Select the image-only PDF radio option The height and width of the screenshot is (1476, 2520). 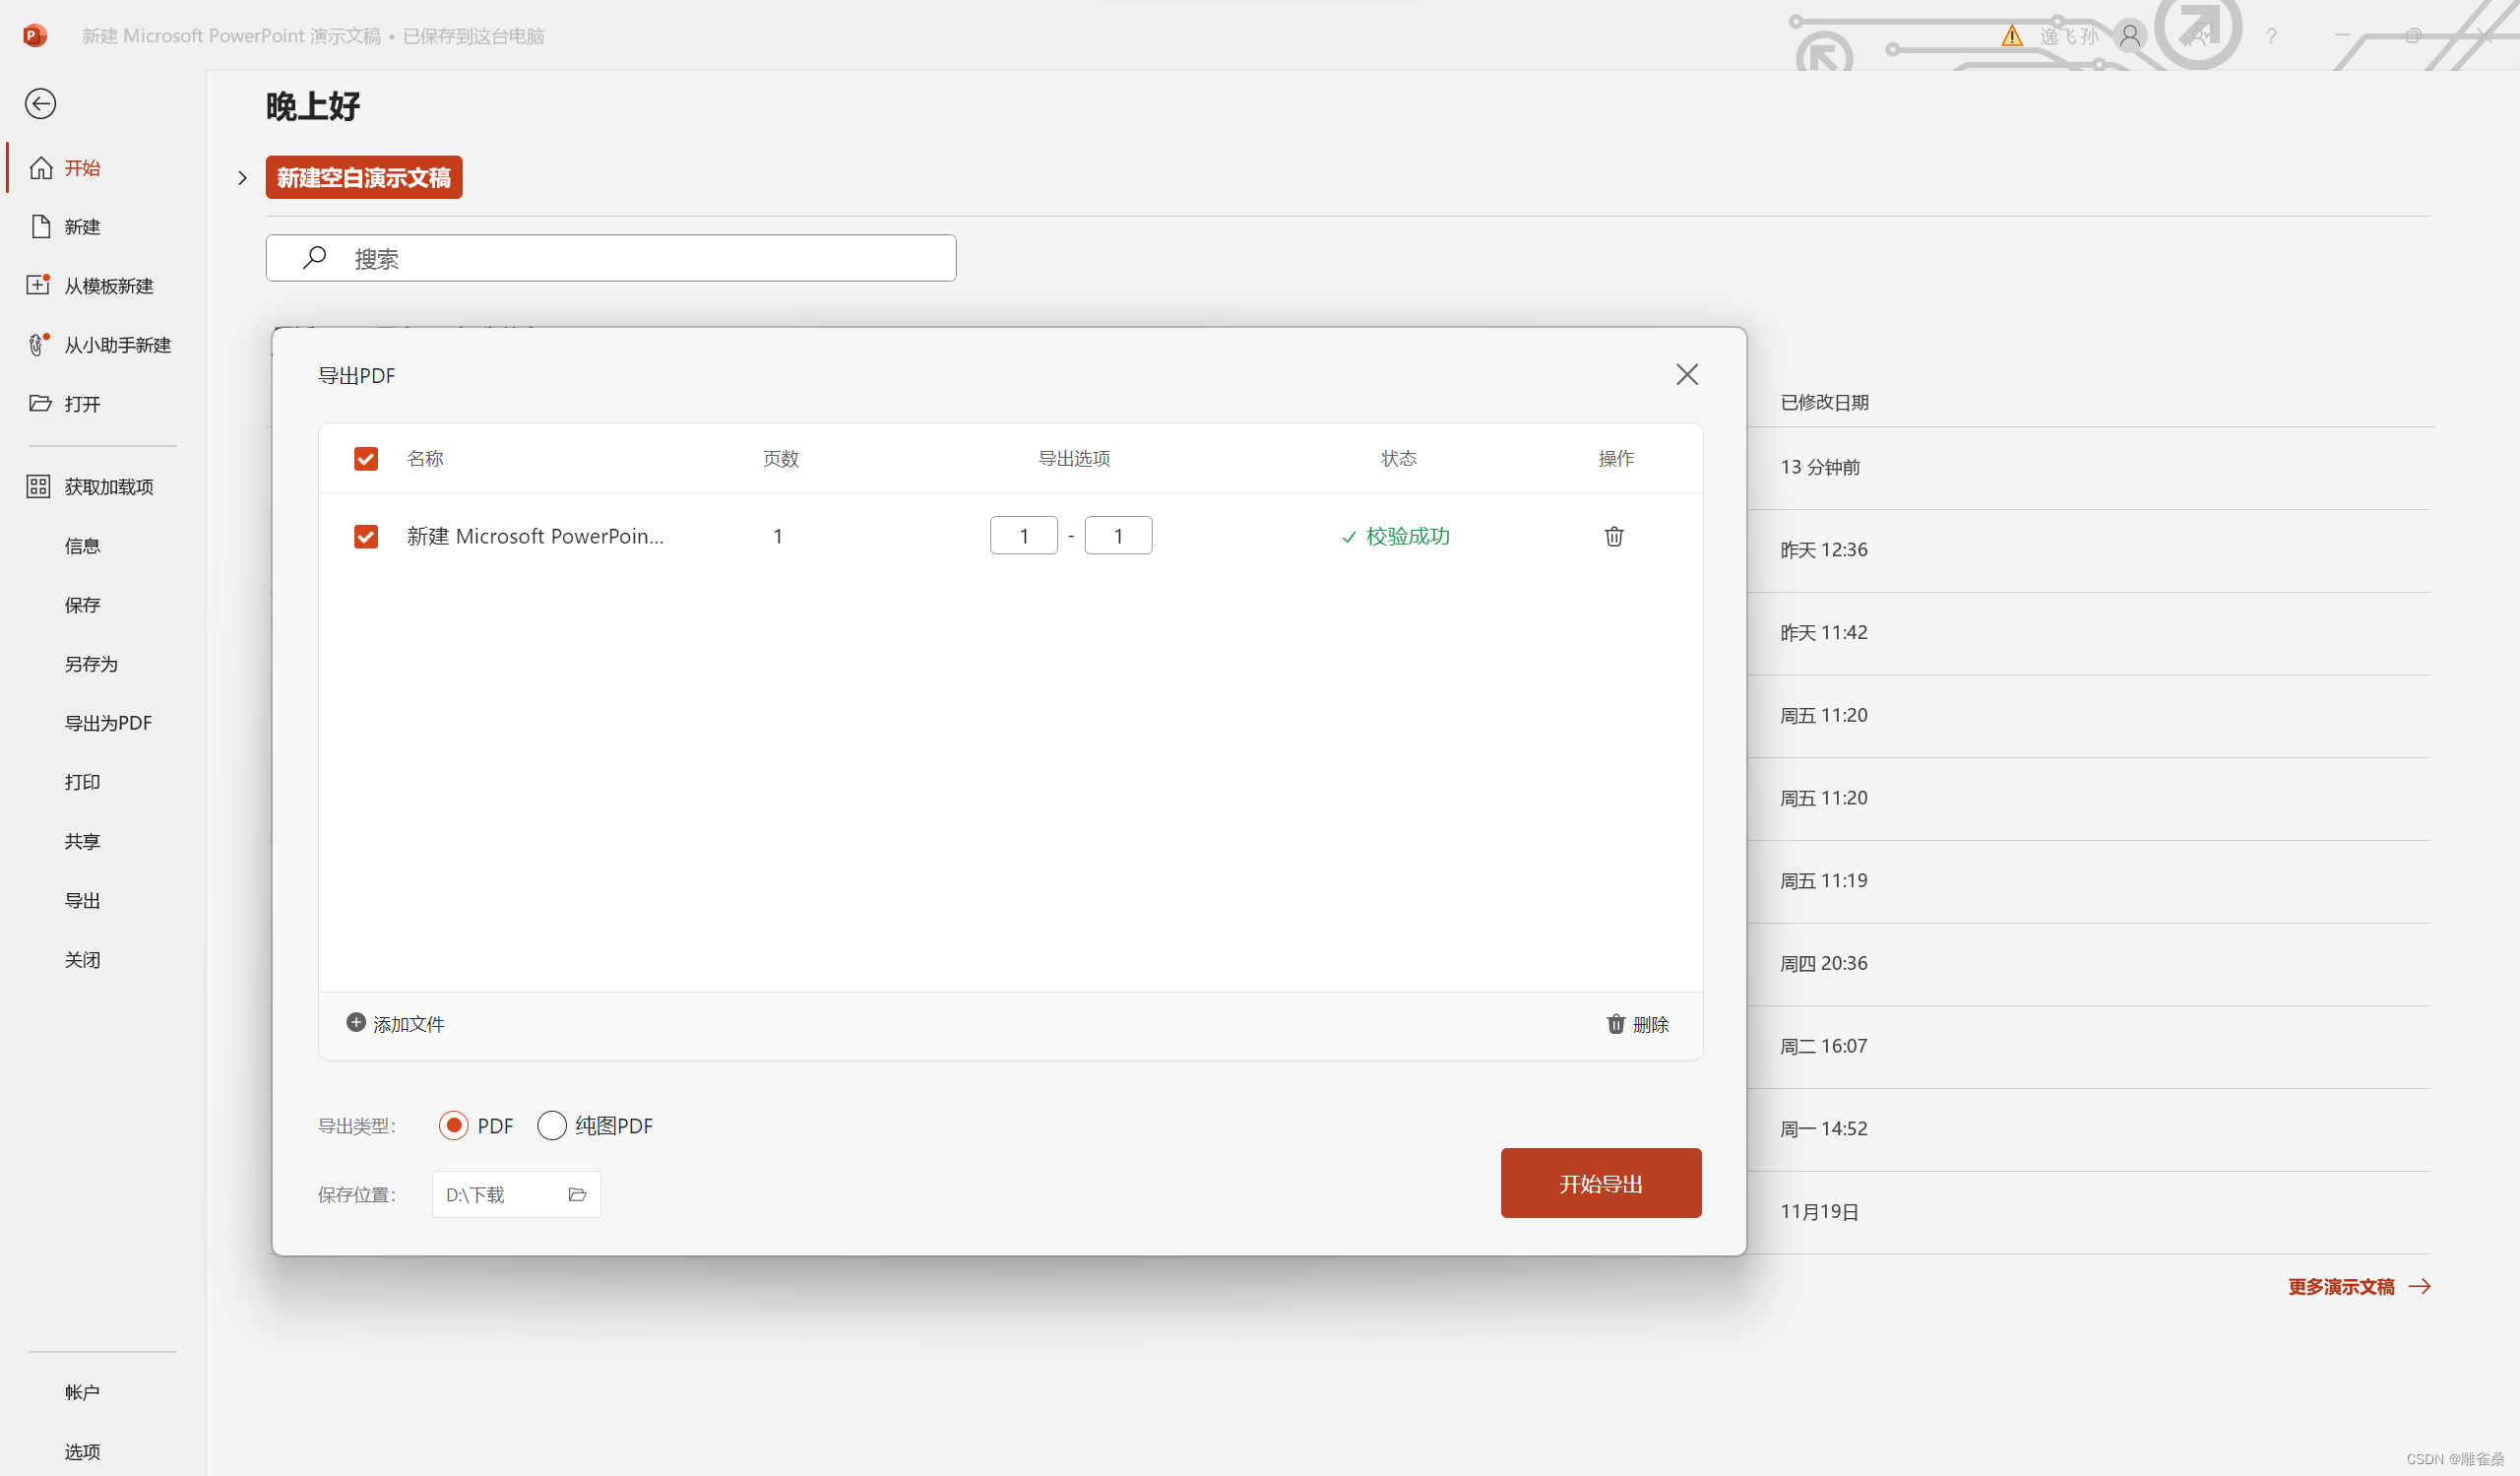tap(552, 1126)
